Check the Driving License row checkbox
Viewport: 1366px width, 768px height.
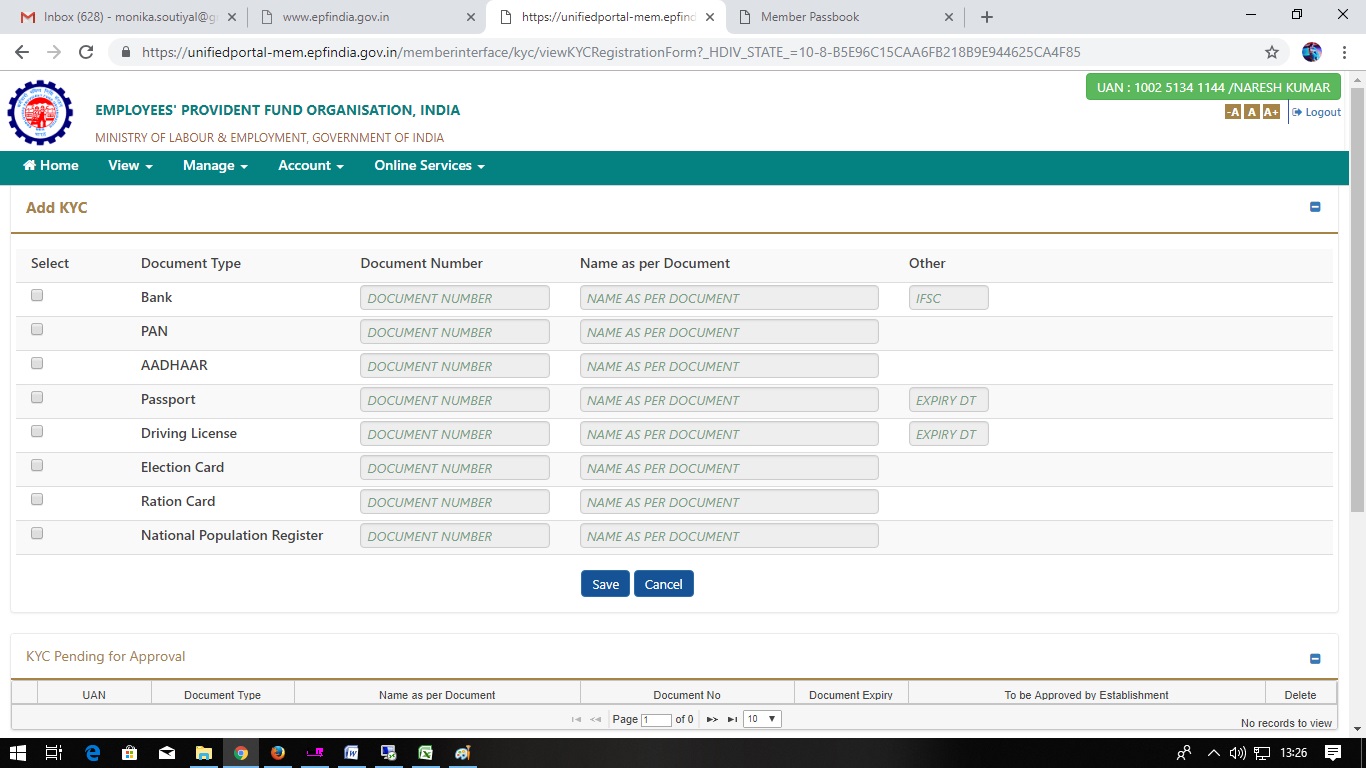pos(37,431)
